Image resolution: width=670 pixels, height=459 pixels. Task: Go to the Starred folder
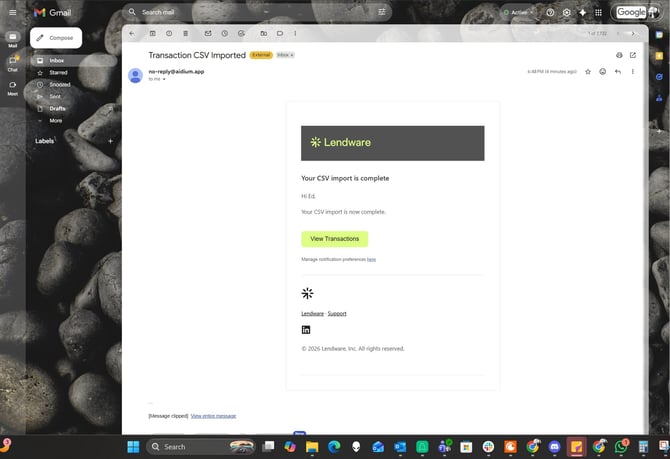coord(58,72)
